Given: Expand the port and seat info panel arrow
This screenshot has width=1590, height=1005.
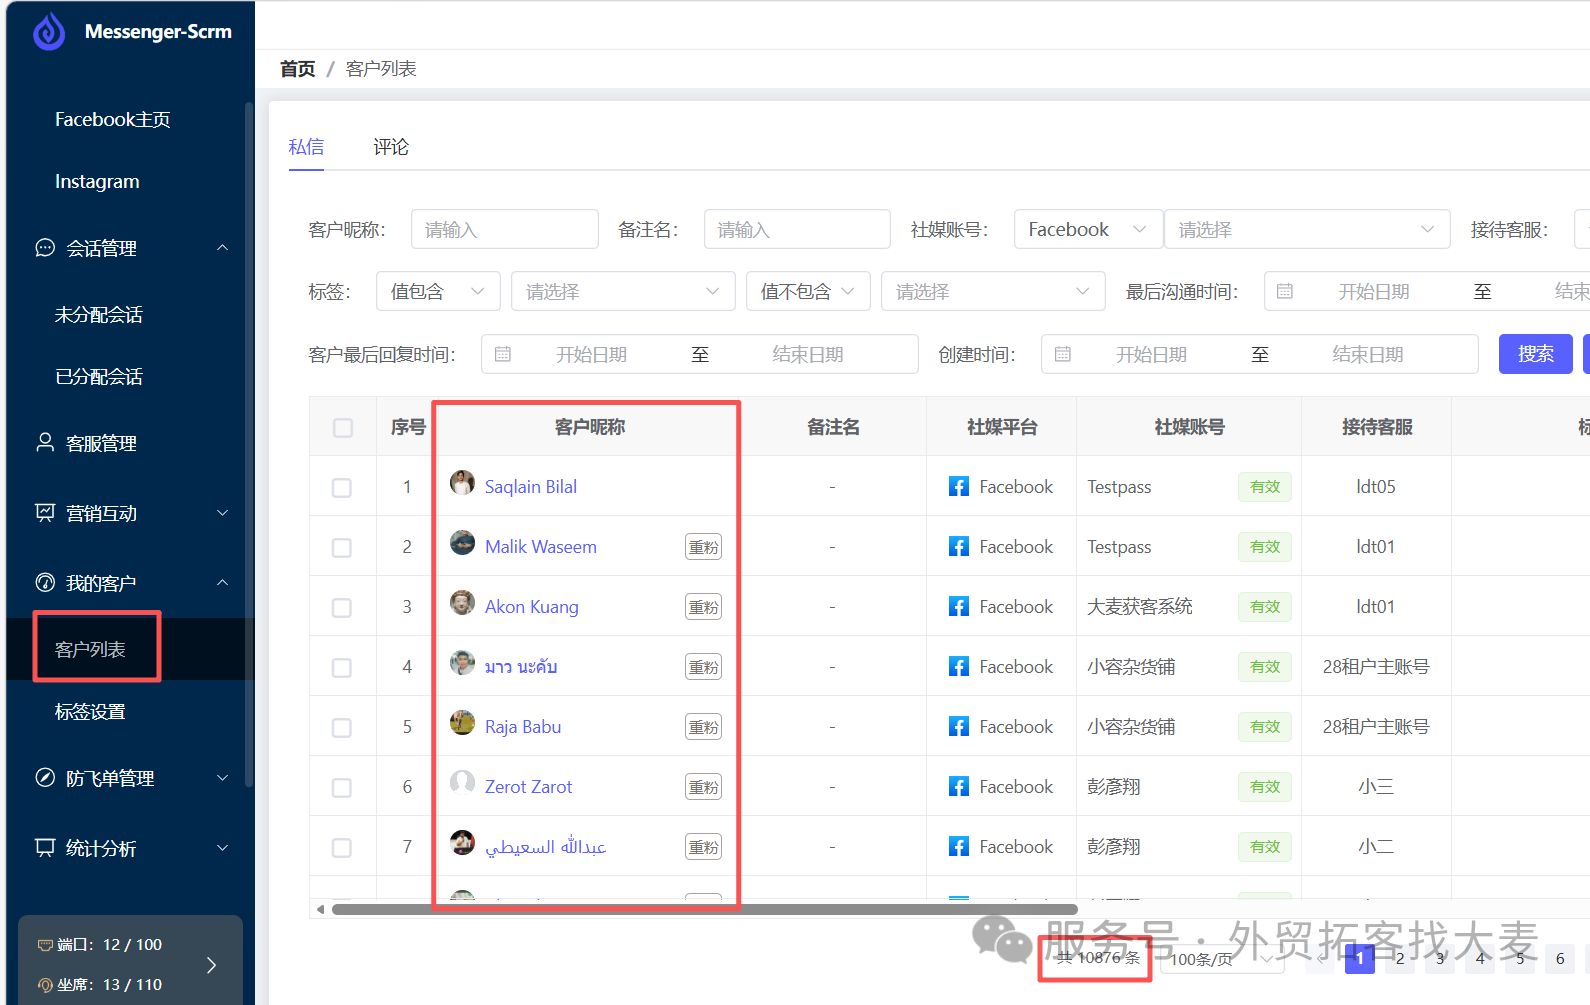Looking at the screenshot, I should pyautogui.click(x=211, y=965).
